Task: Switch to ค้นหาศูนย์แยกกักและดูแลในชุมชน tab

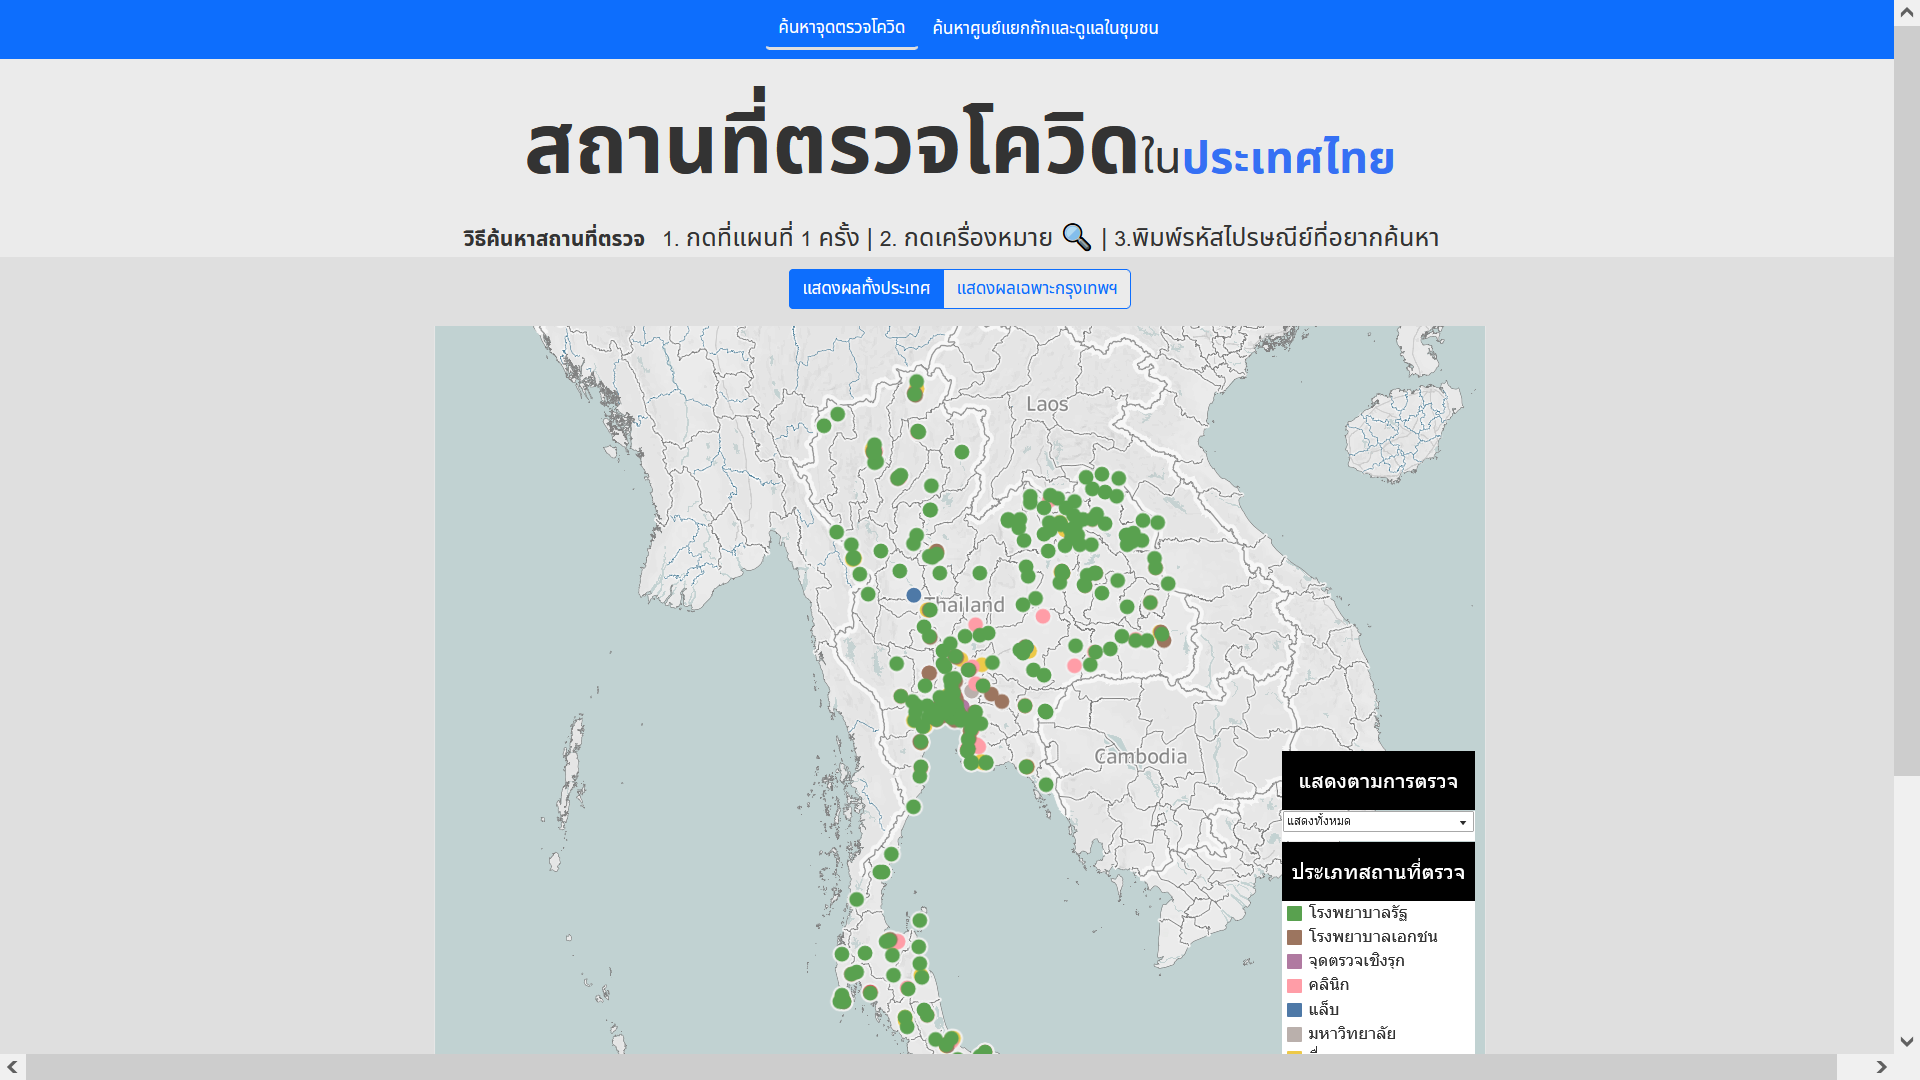Action: click(1045, 28)
